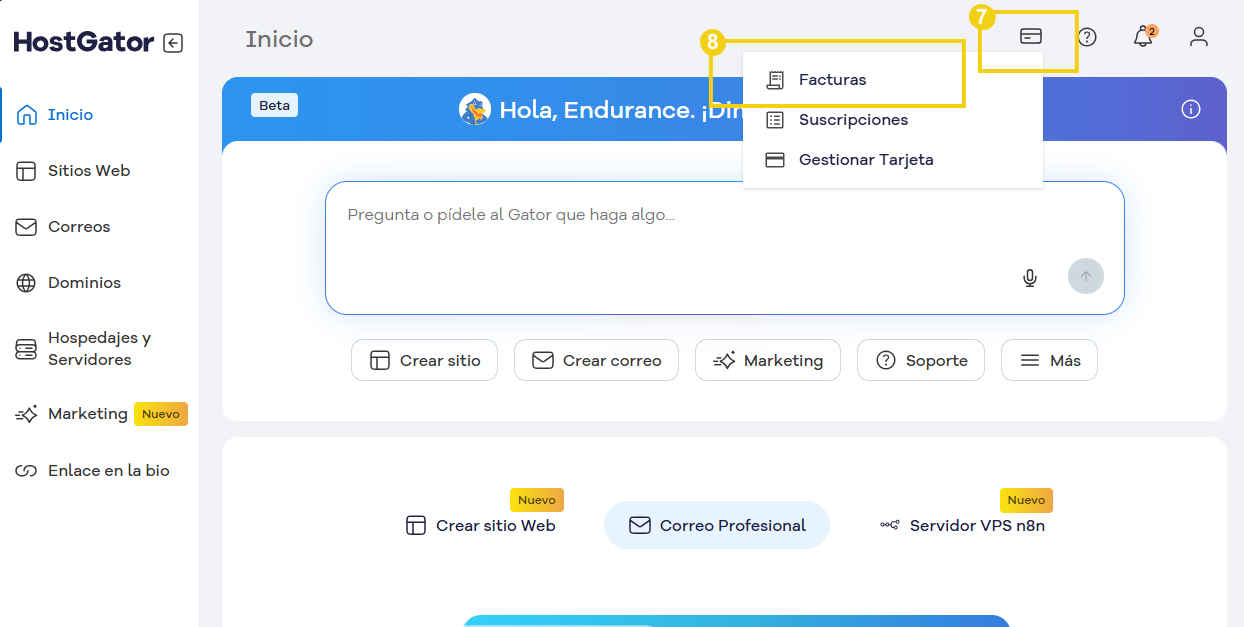Viewport: 1244px width, 627px height.
Task: Open the notifications bell with 2 alerts
Action: tap(1142, 37)
